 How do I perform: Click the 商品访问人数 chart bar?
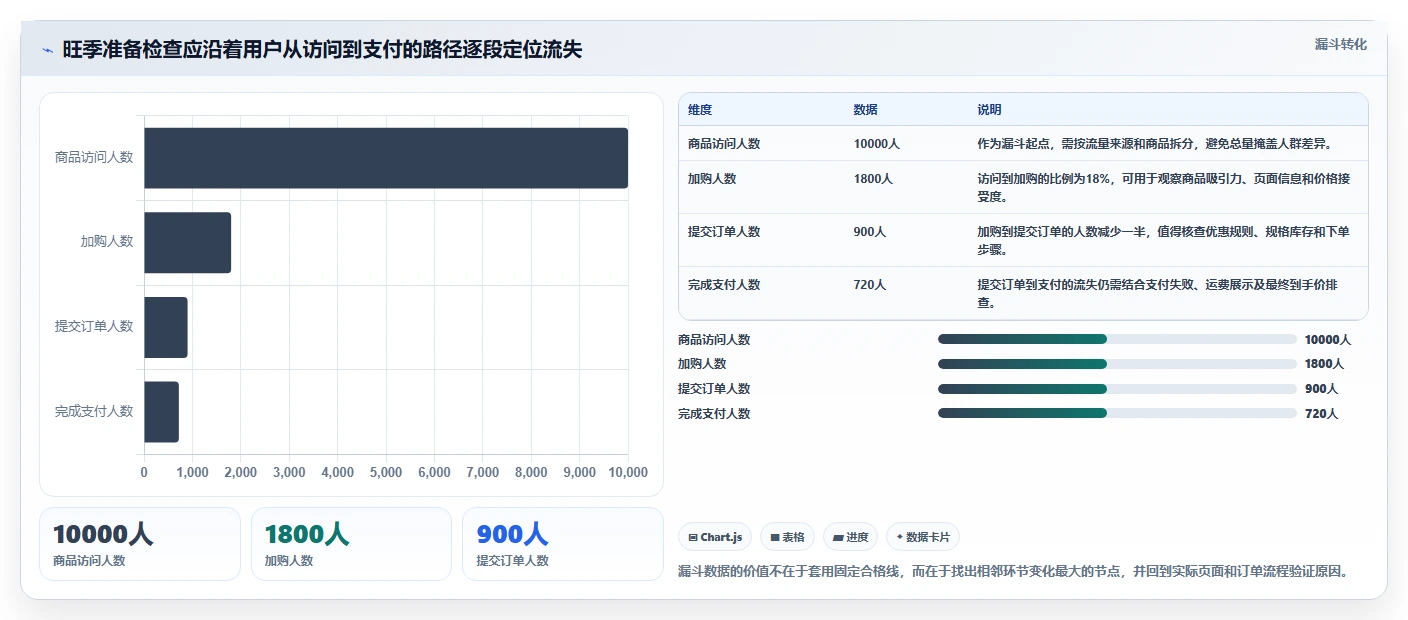[386, 158]
